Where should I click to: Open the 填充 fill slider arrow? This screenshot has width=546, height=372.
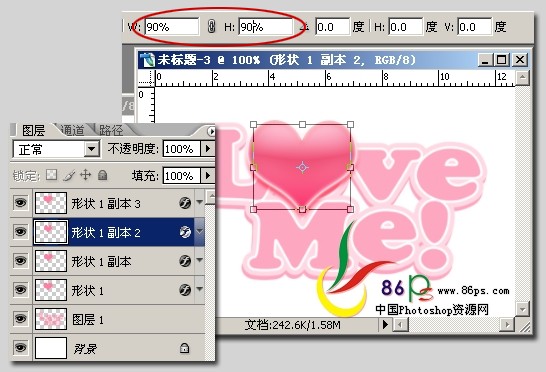(x=208, y=175)
